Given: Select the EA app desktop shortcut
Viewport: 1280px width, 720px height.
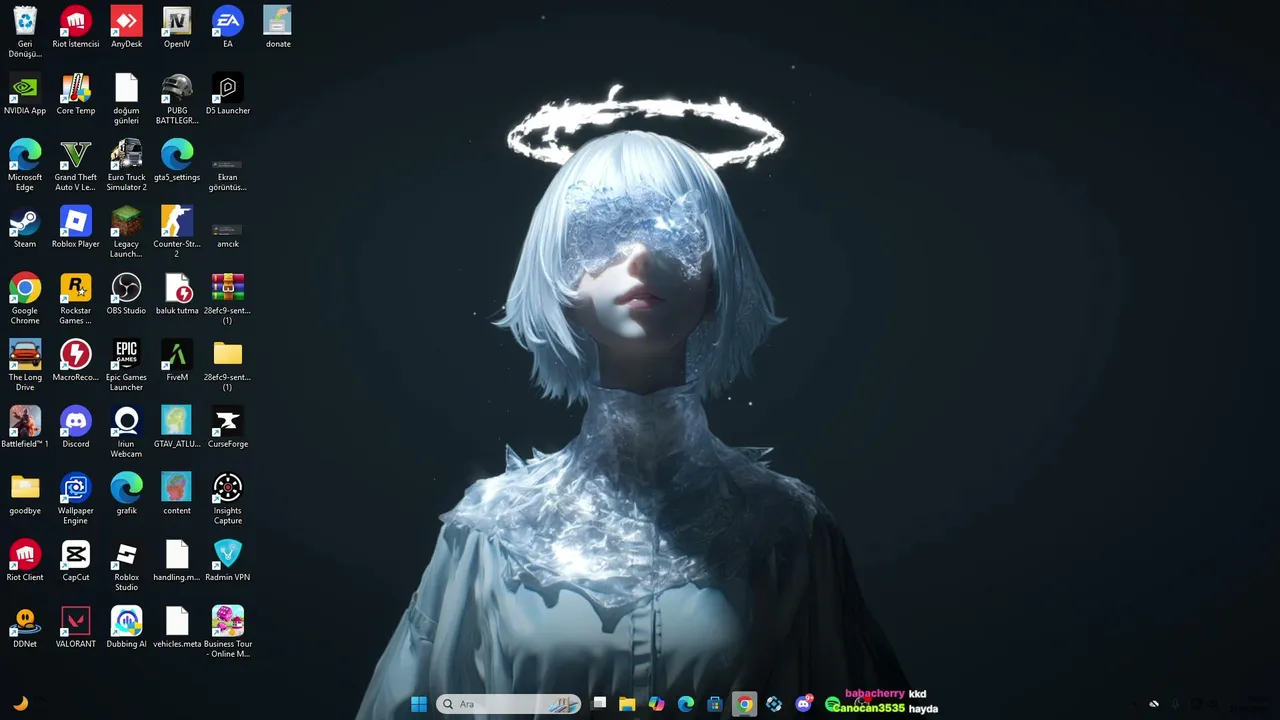Looking at the screenshot, I should [x=228, y=21].
